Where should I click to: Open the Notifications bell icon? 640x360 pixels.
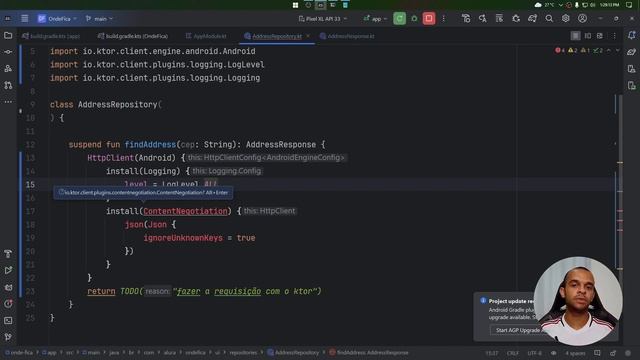click(631, 36)
